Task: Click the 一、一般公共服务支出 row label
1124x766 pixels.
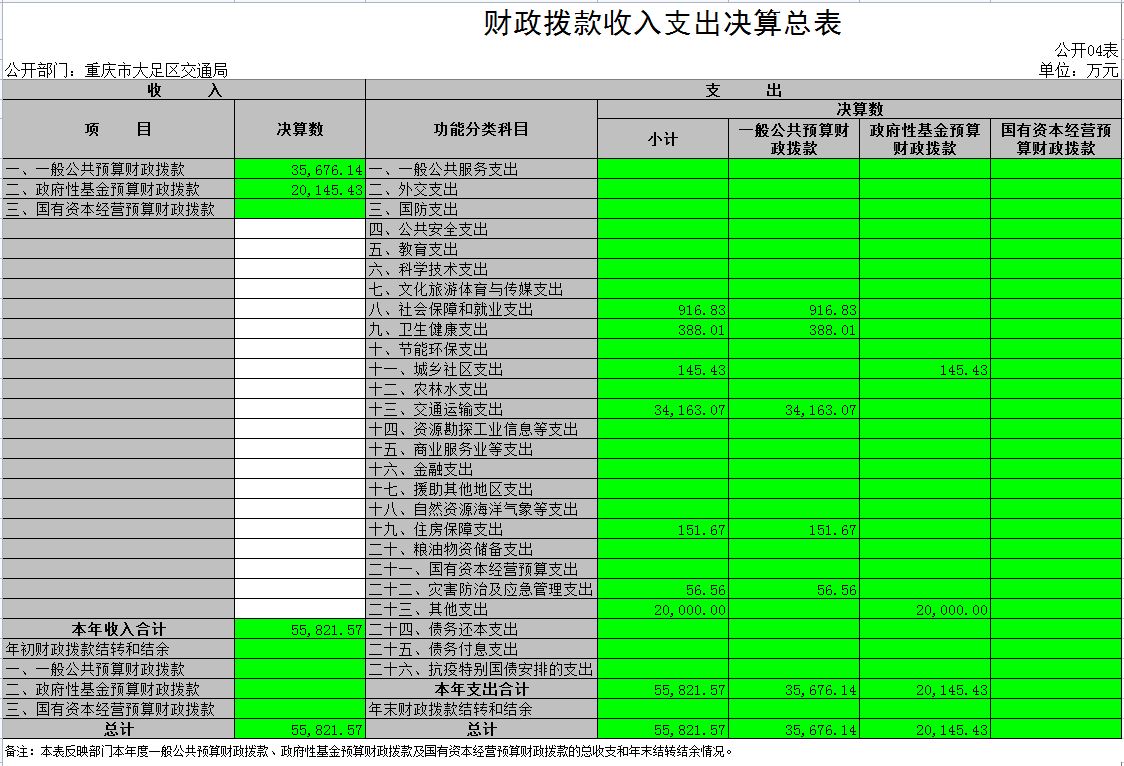Action: (x=481, y=170)
